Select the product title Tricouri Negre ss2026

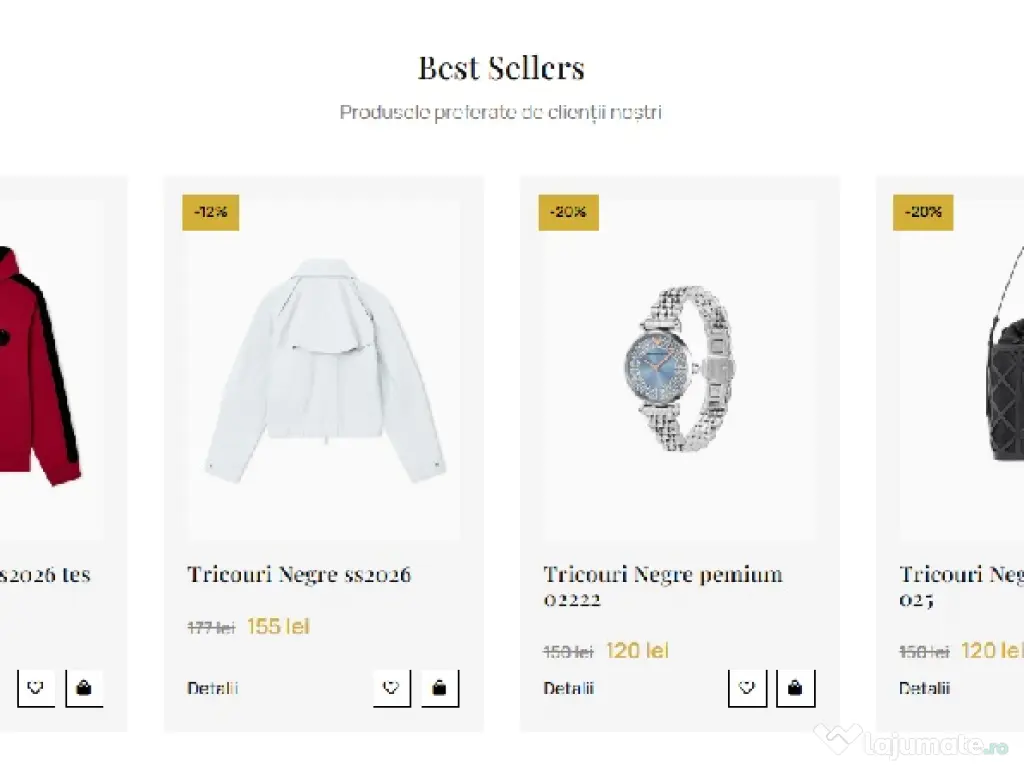[x=299, y=575]
